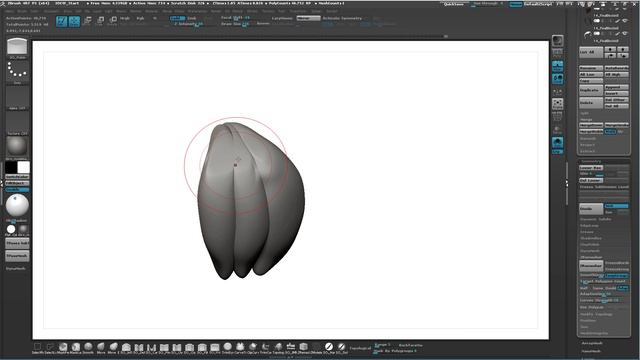Screen dimensions: 640x360
Task: Expand the Modify Topology section
Action: click(x=596, y=314)
